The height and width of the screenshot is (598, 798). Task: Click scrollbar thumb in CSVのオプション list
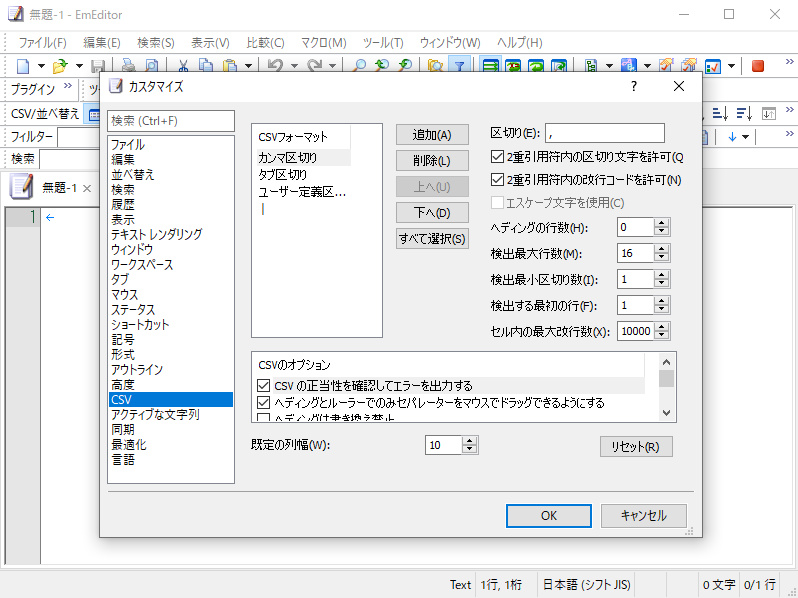pyautogui.click(x=666, y=379)
